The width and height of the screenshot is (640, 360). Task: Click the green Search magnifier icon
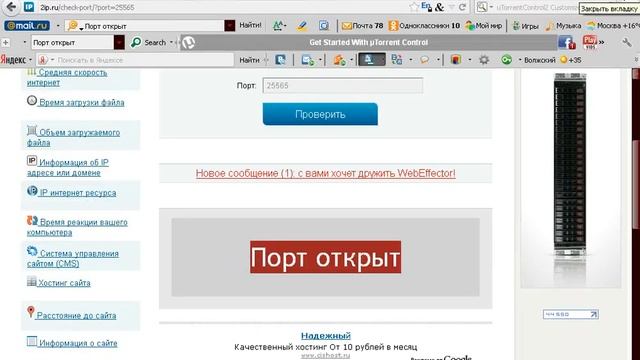(136, 42)
